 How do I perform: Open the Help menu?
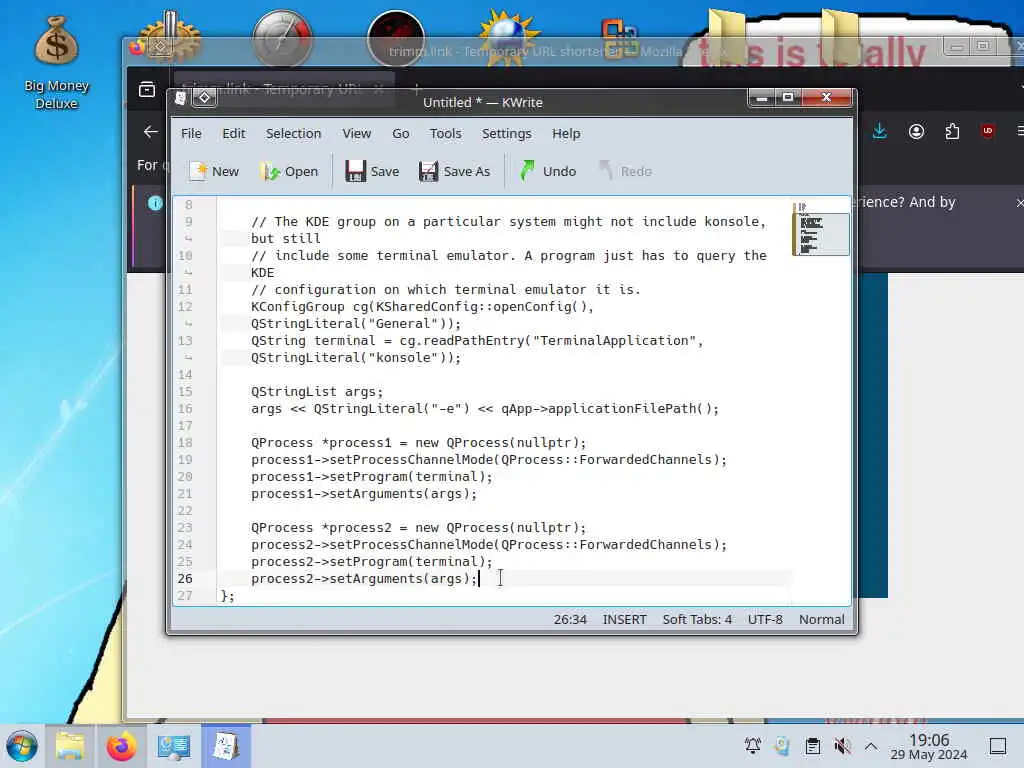point(566,133)
